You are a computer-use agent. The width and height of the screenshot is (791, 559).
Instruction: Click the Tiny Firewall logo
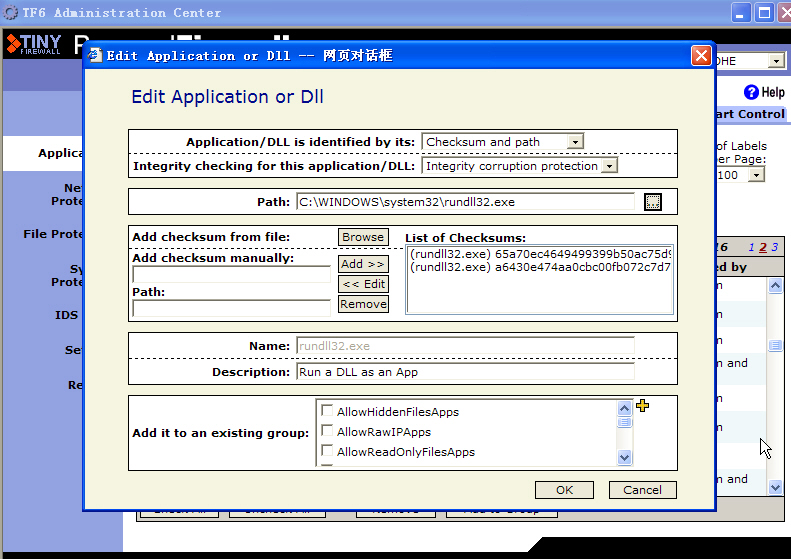pos(33,45)
